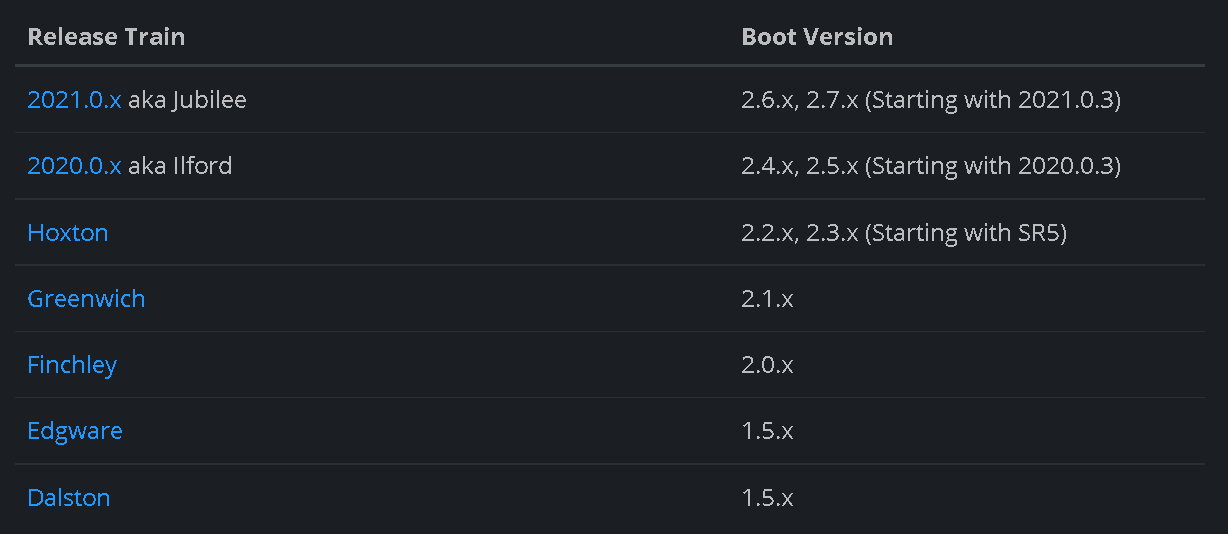The height and width of the screenshot is (534, 1228).
Task: Click the 'aka Ilford' text
Action: [180, 166]
